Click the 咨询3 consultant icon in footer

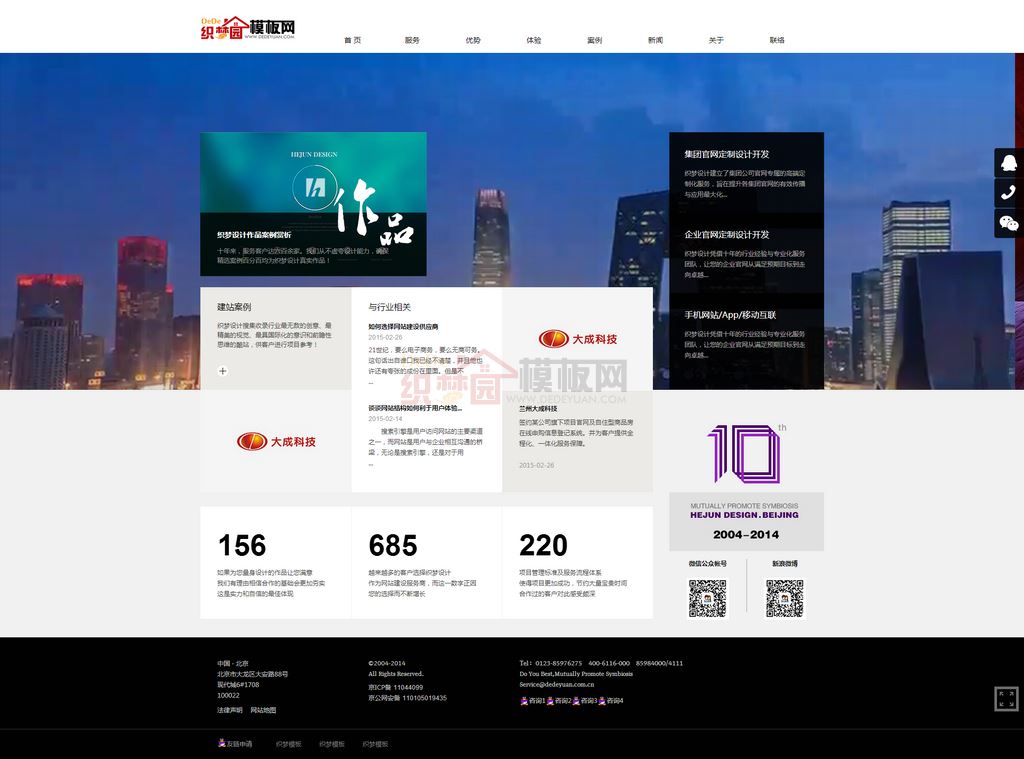[576, 701]
